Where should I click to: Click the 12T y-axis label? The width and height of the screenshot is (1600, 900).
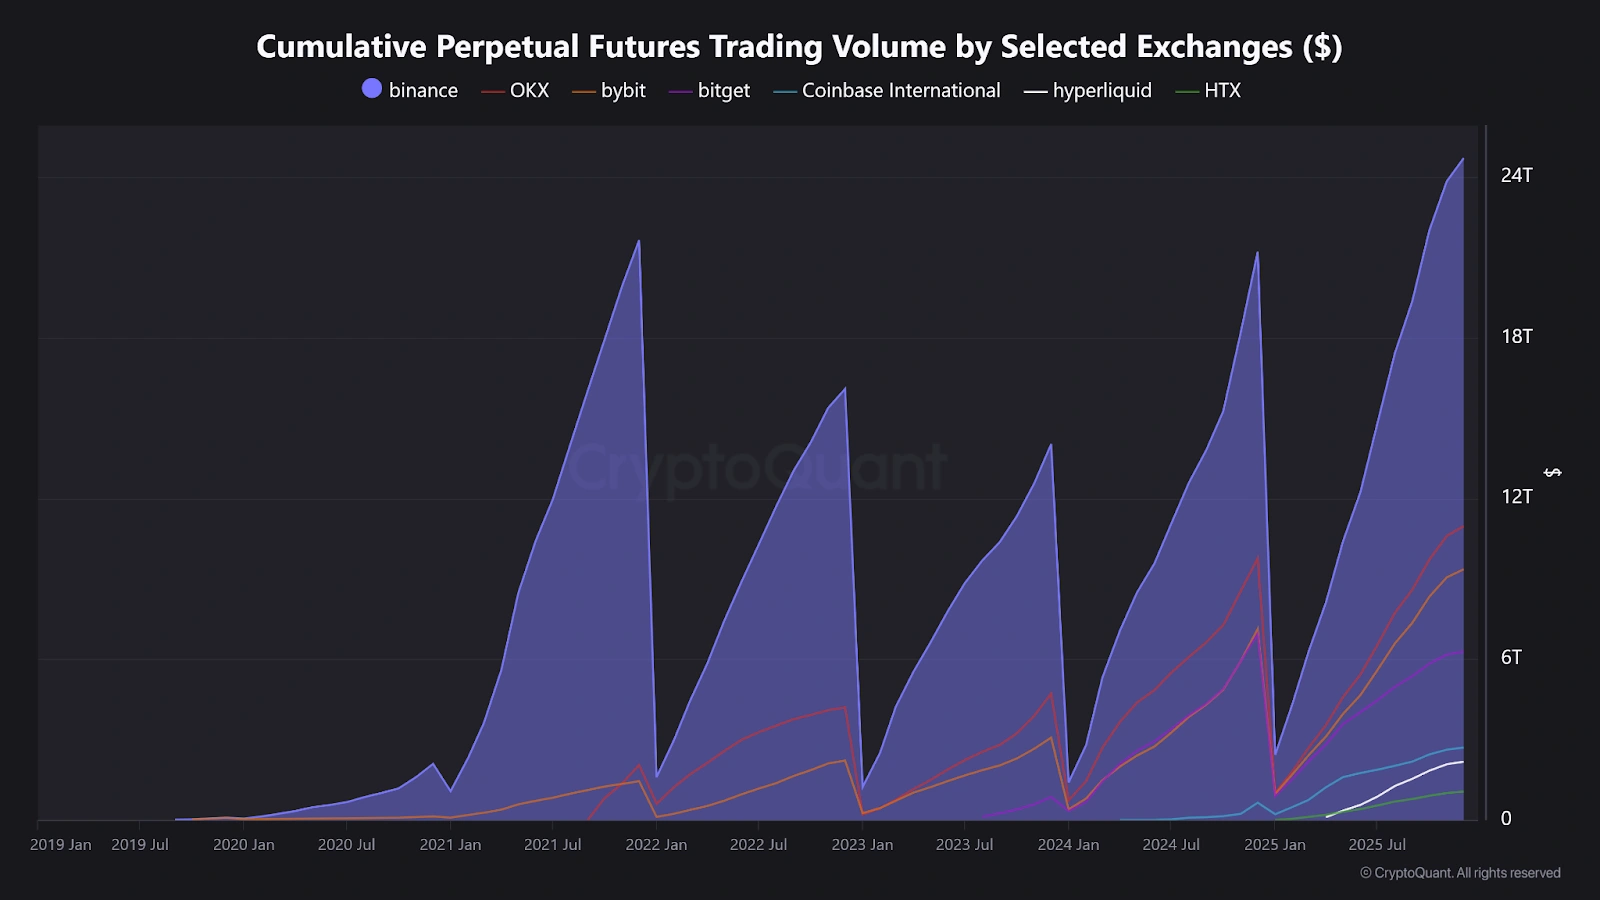point(1516,496)
